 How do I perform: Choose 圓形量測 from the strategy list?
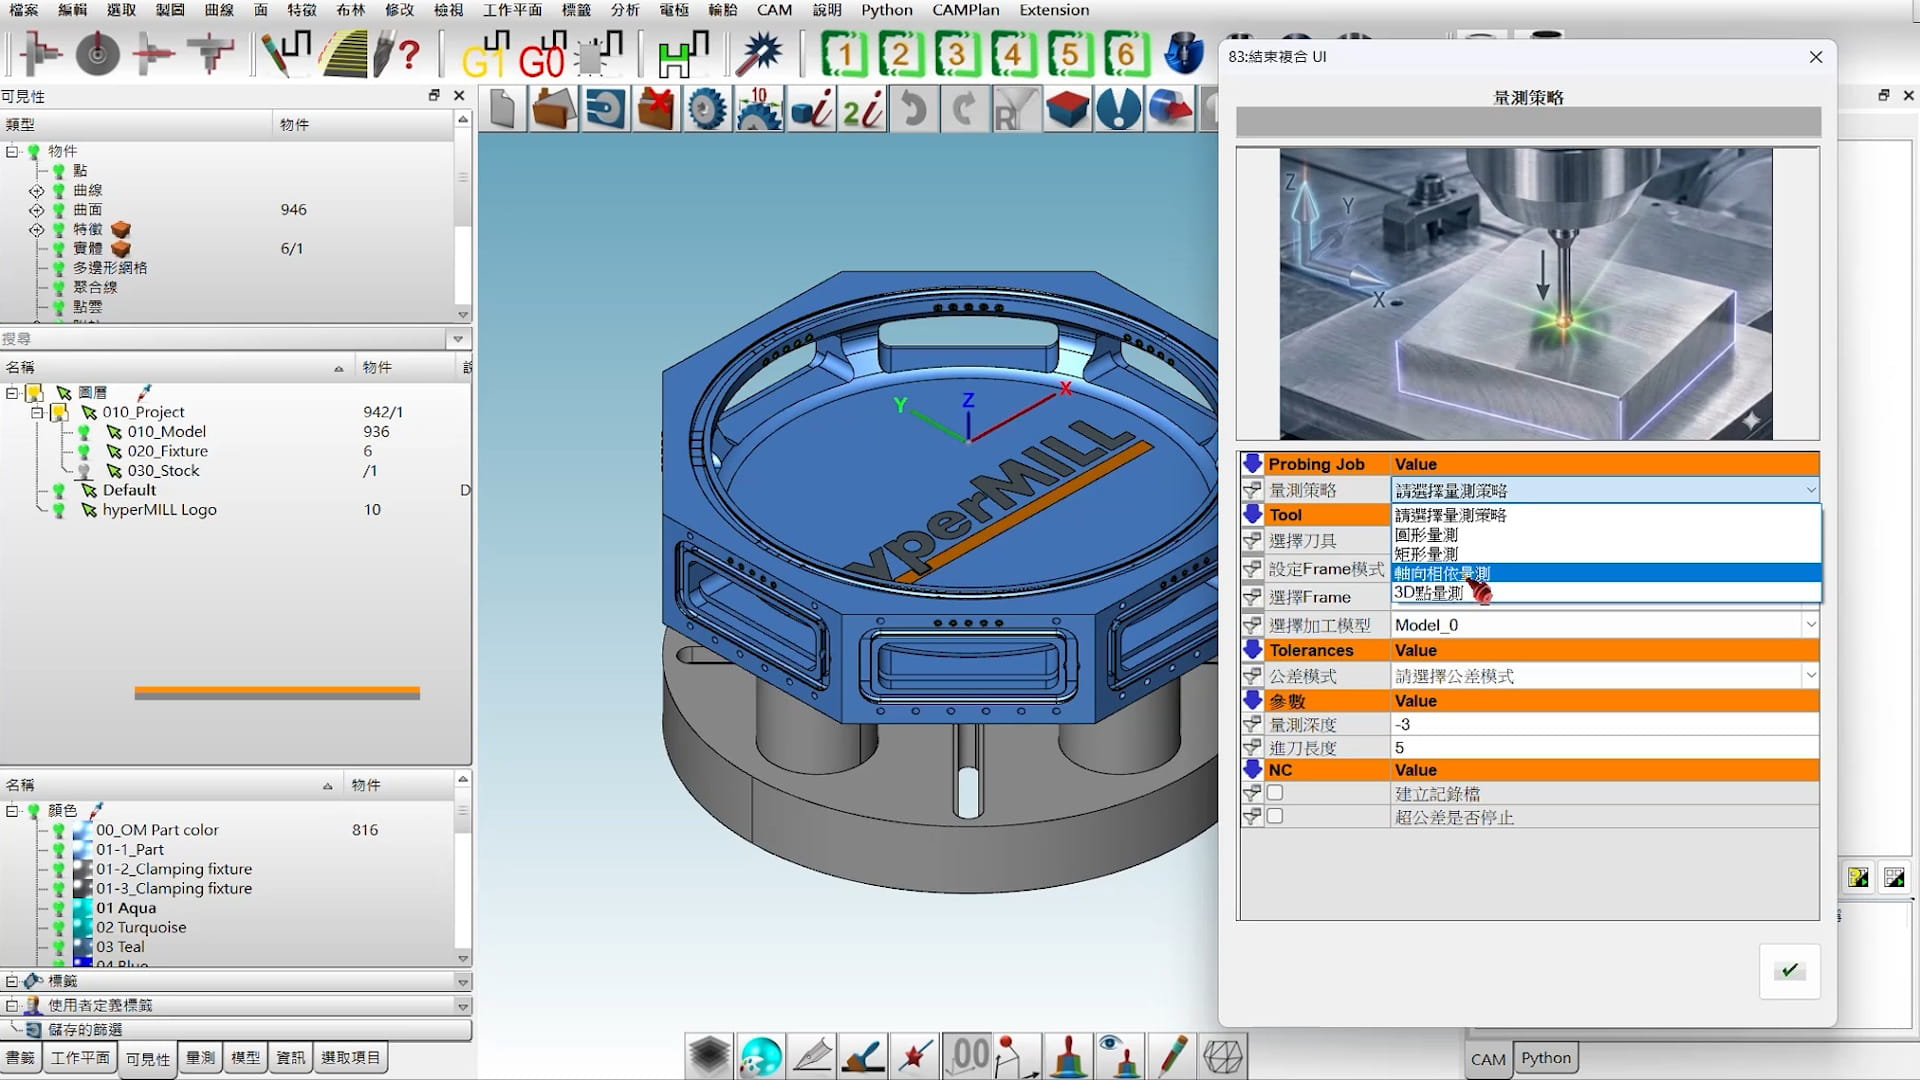click(1606, 534)
